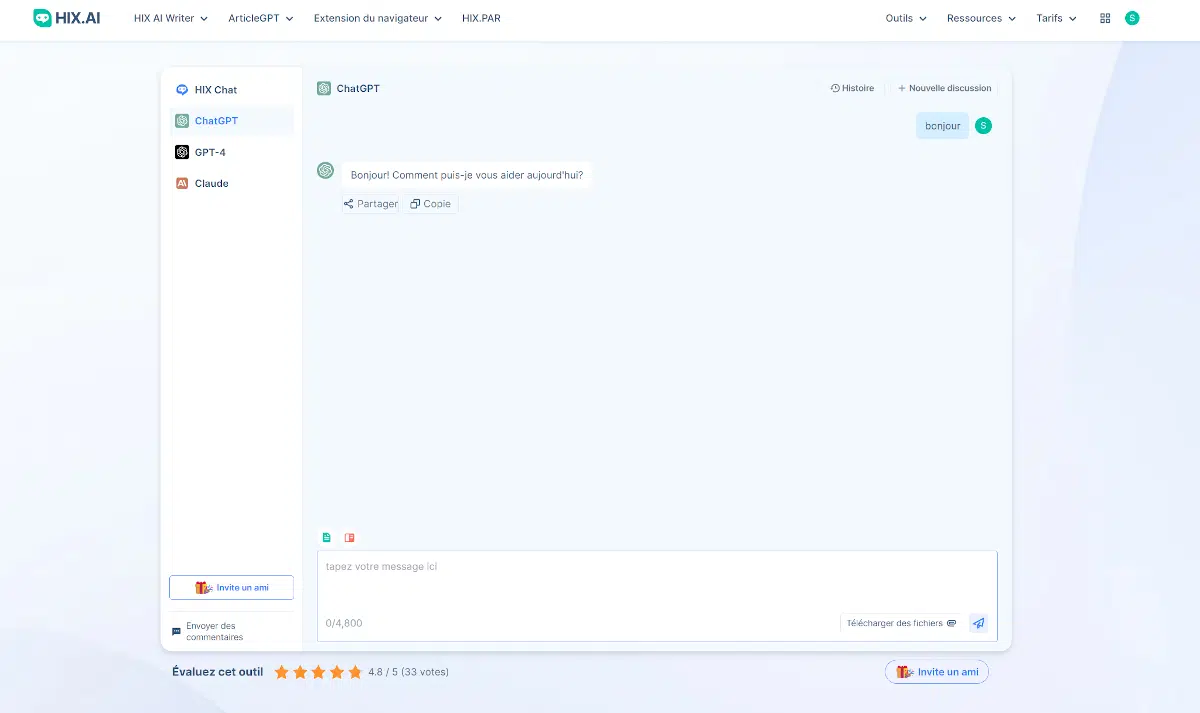This screenshot has width=1200, height=713.
Task: Click Invite un ami in the sidebar
Action: [x=232, y=588]
